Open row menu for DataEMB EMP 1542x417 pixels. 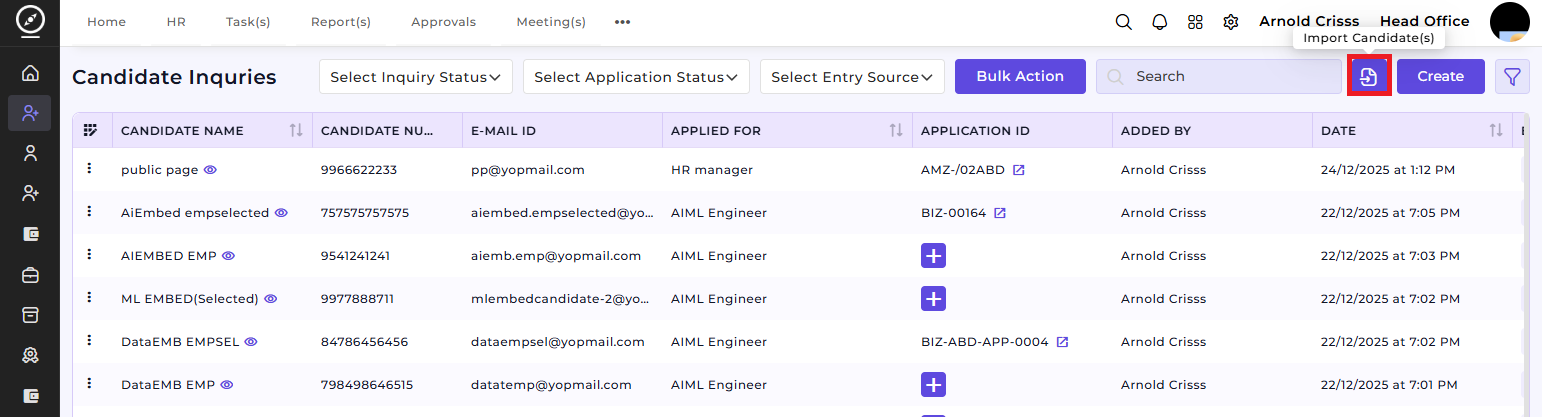coord(90,384)
